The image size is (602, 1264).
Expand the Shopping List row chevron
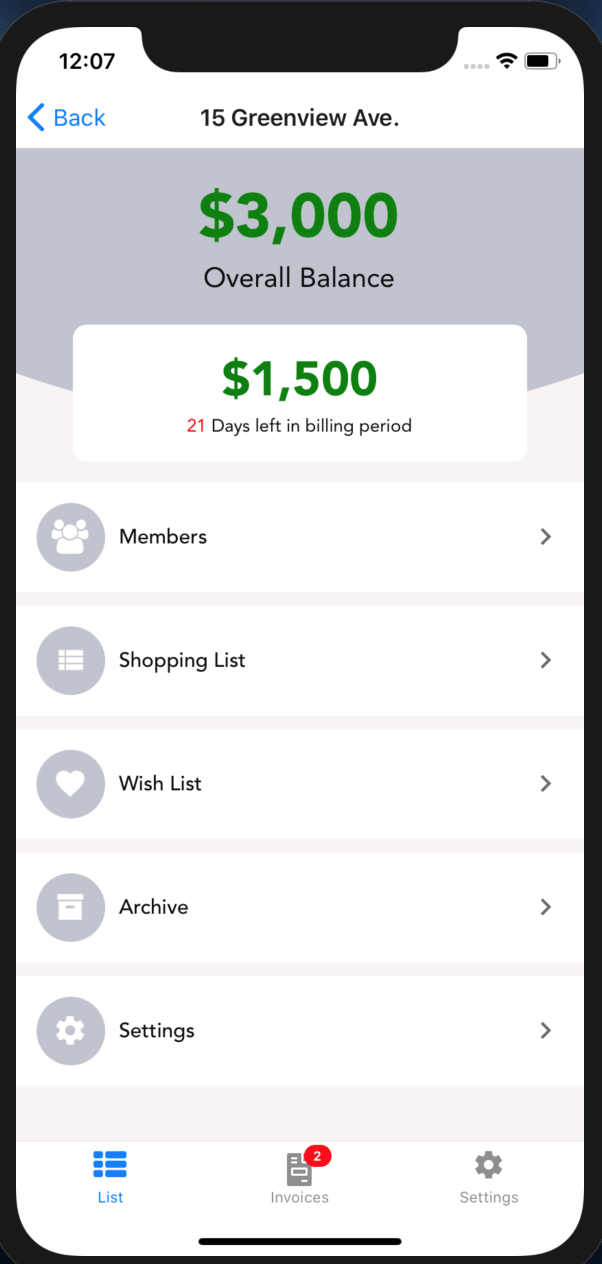(546, 660)
